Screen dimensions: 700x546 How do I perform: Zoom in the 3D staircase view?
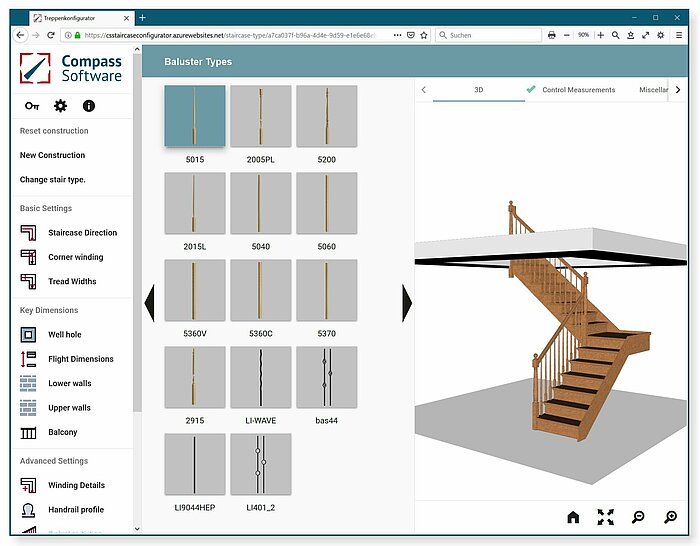671,517
